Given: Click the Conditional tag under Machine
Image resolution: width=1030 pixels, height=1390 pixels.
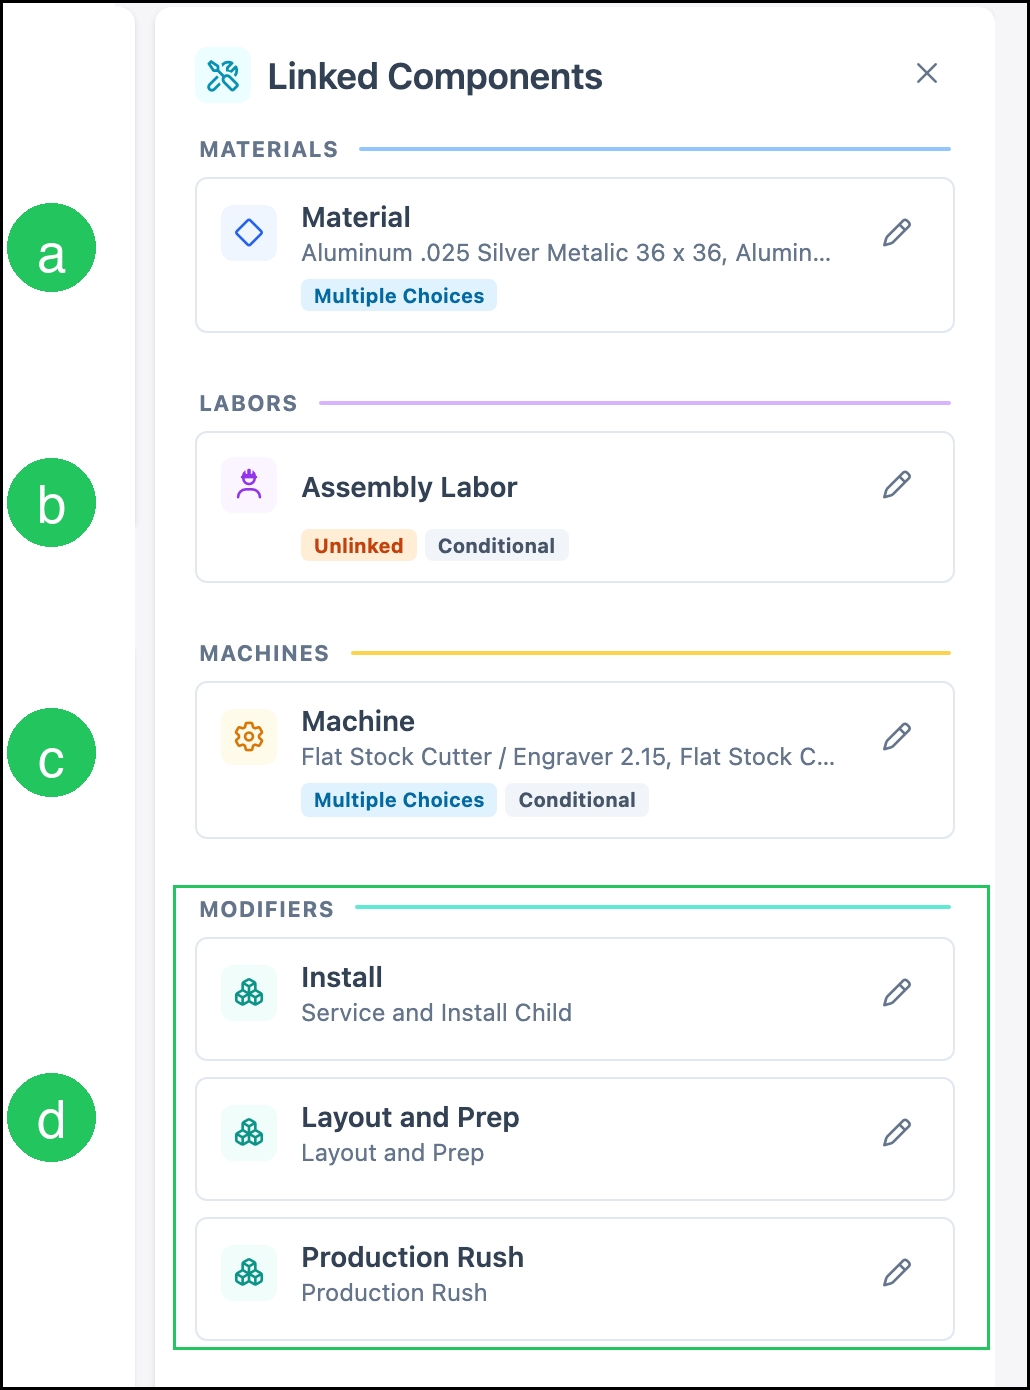Looking at the screenshot, I should (577, 800).
